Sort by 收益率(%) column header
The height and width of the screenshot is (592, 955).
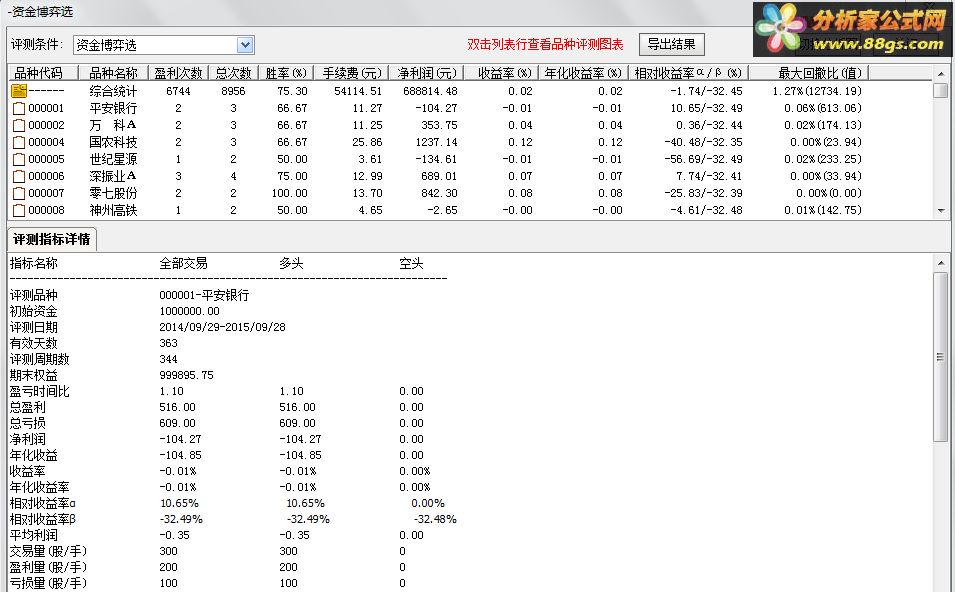(501, 73)
